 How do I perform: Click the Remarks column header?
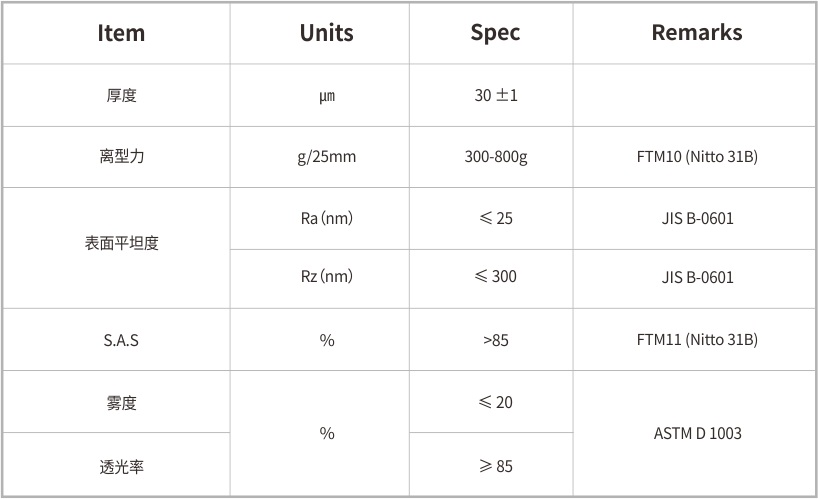(x=696, y=33)
